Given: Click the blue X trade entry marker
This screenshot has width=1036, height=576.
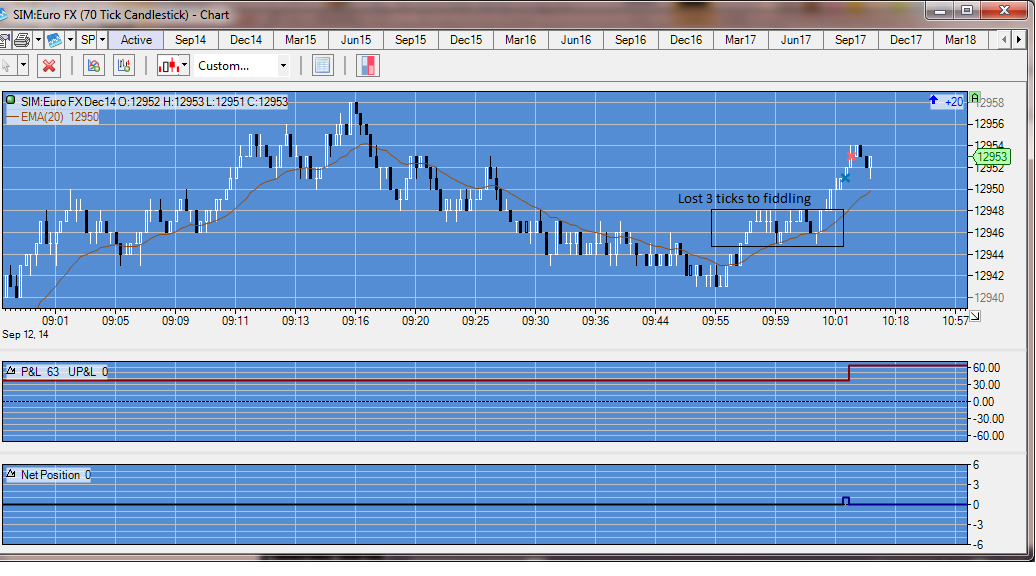Looking at the screenshot, I should (845, 178).
